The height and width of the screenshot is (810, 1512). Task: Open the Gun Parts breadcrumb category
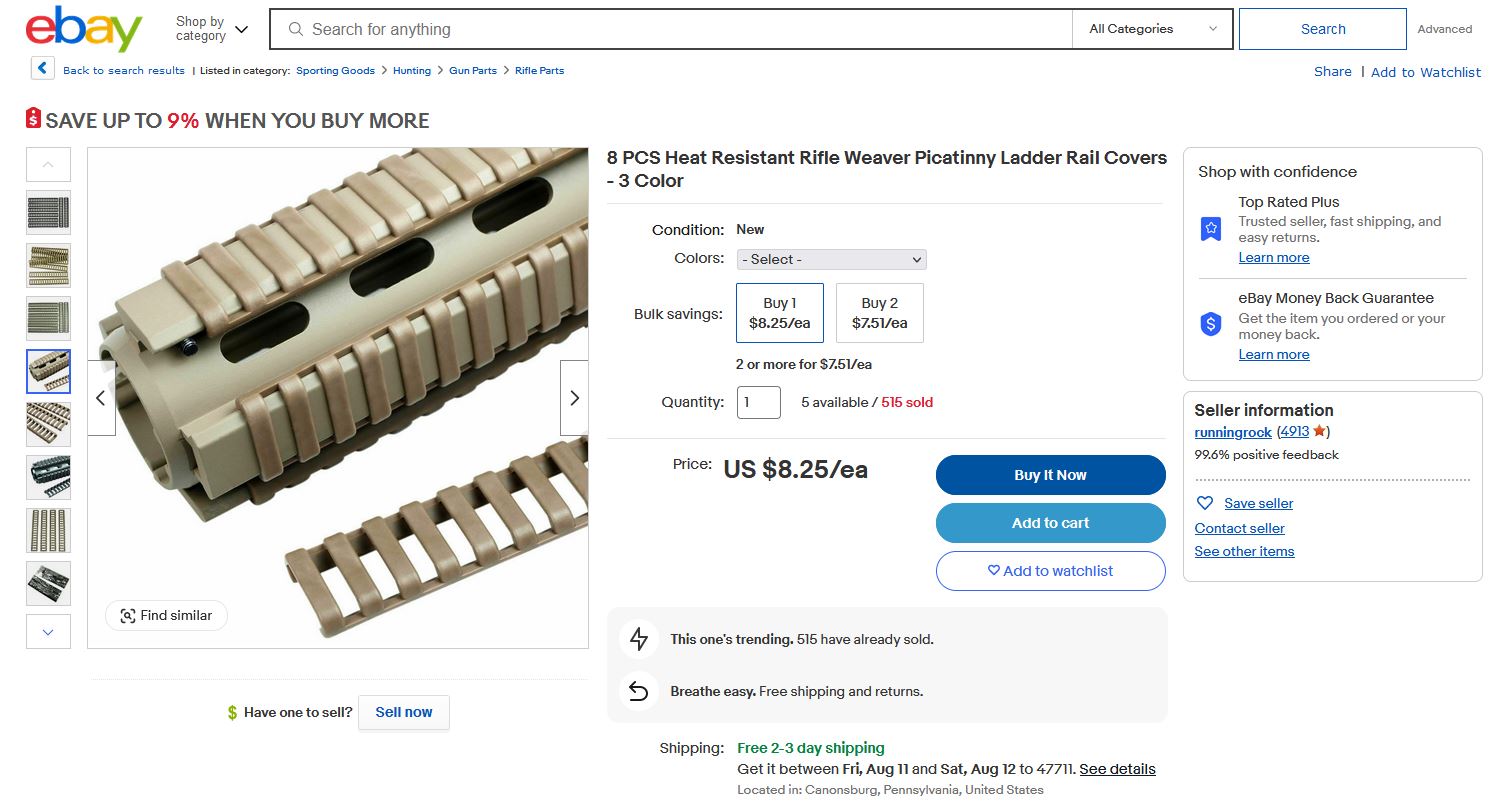click(x=473, y=70)
